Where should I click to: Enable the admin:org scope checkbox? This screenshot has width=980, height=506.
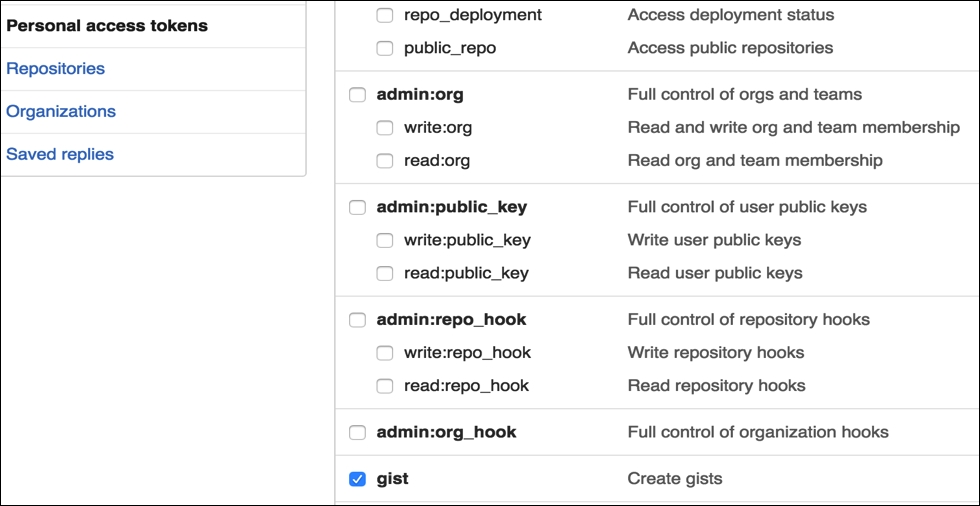[357, 95]
